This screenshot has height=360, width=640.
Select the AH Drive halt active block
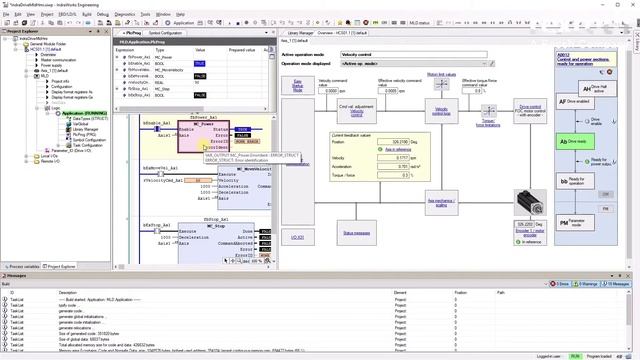click(x=597, y=88)
